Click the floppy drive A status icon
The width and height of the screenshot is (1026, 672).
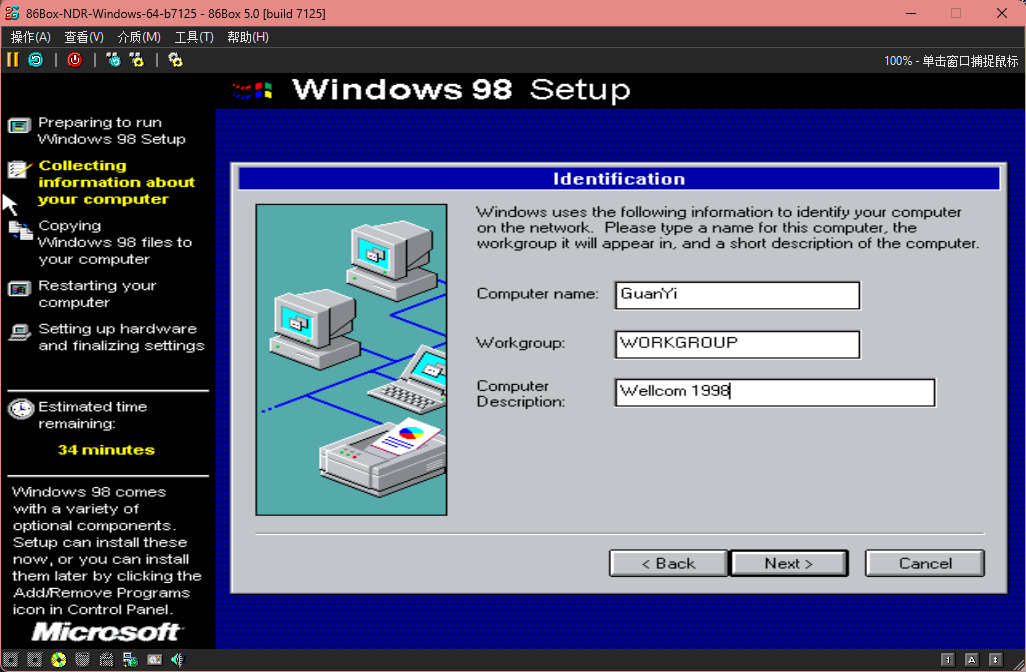click(x=10, y=660)
